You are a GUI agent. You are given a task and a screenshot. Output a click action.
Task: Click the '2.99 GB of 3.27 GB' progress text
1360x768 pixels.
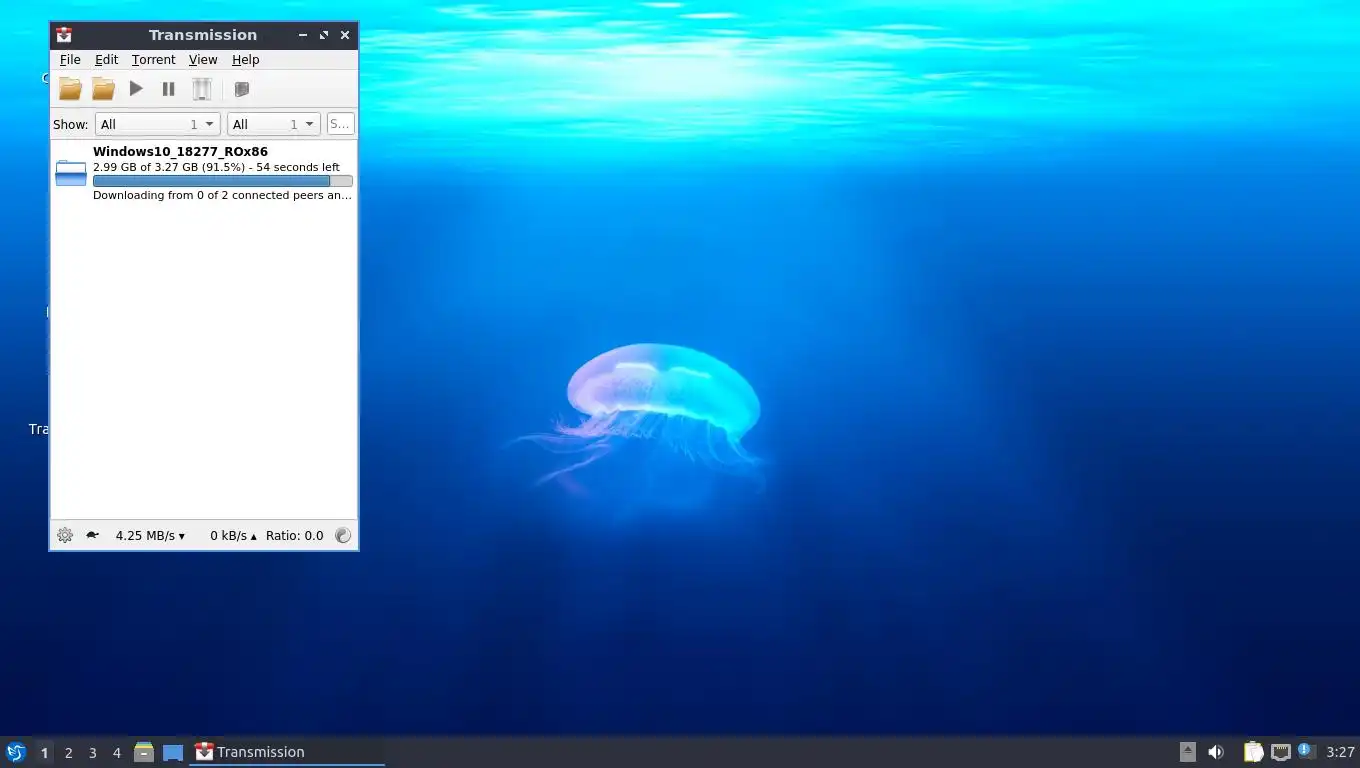pos(145,167)
